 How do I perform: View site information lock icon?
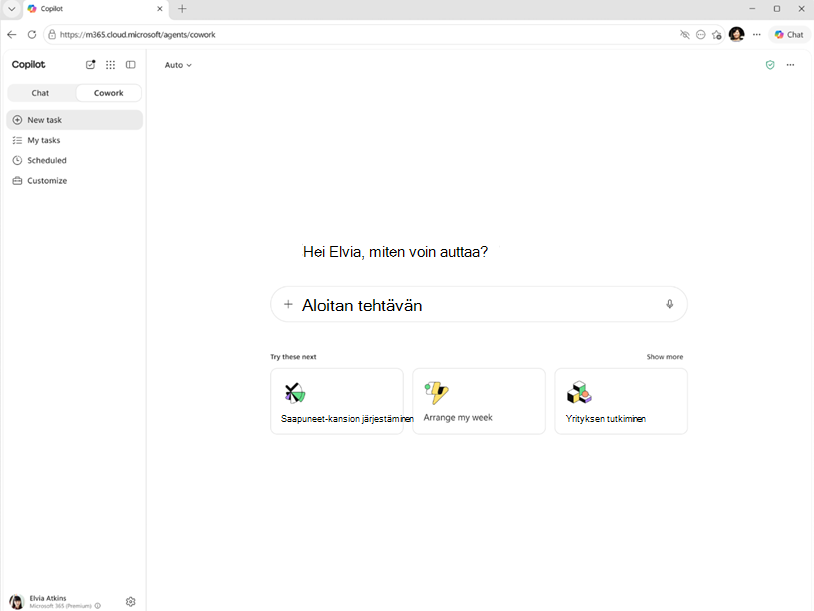[52, 34]
